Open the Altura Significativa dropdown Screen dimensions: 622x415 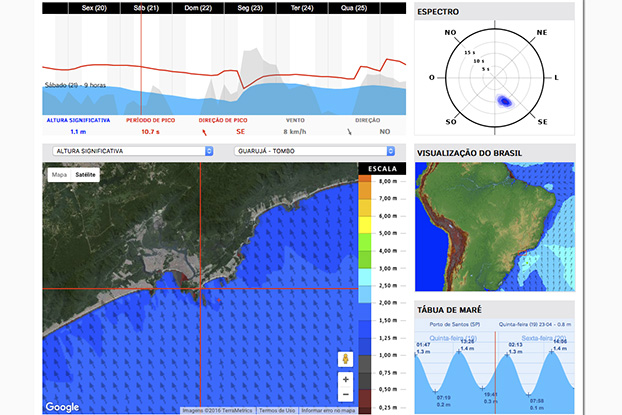(x=133, y=151)
